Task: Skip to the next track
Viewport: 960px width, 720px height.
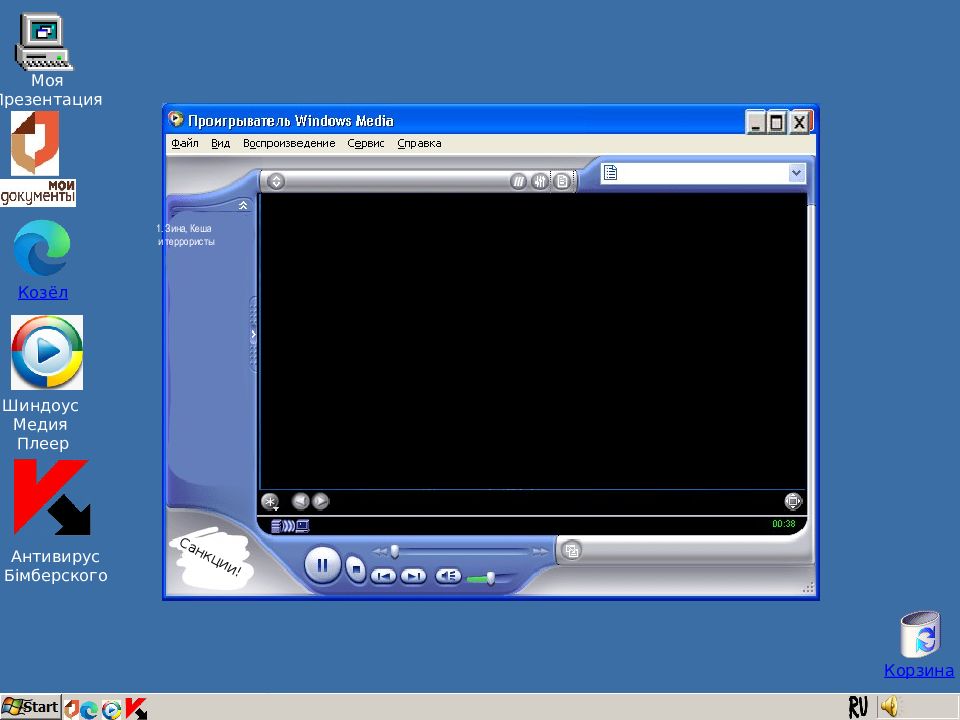Action: 413,576
